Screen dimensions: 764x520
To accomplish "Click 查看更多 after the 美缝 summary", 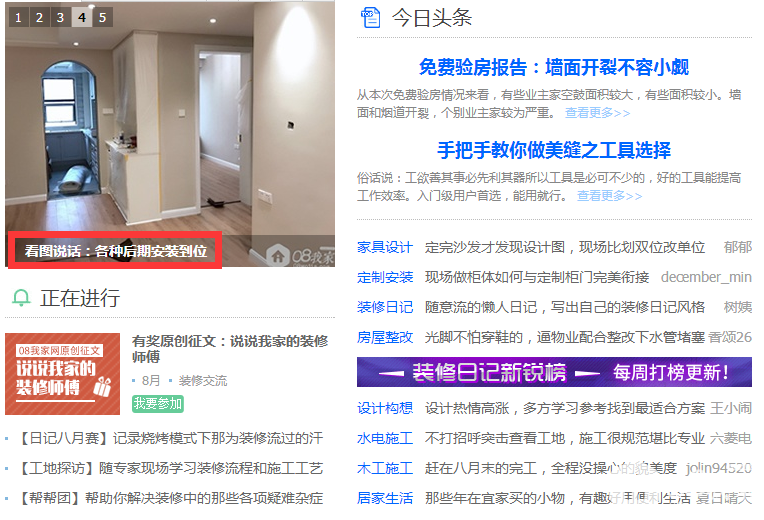I will (610, 196).
